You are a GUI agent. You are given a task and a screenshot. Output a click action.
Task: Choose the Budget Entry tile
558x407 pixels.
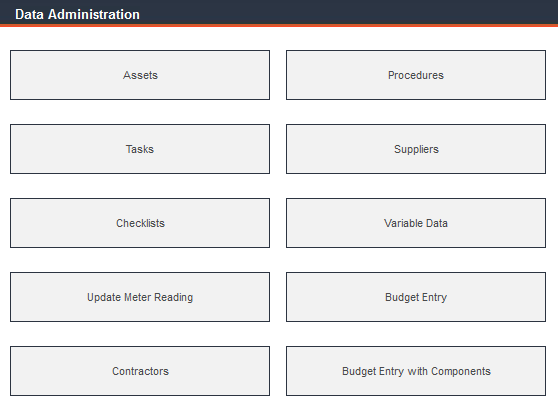(416, 297)
